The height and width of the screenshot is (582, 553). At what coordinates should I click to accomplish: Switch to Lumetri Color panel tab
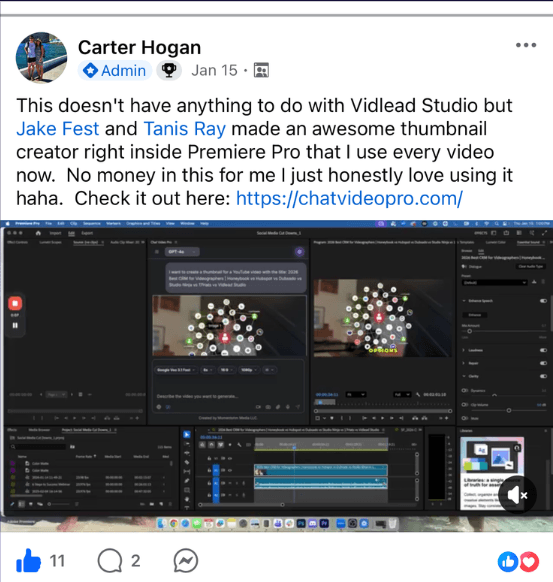[x=495, y=242]
